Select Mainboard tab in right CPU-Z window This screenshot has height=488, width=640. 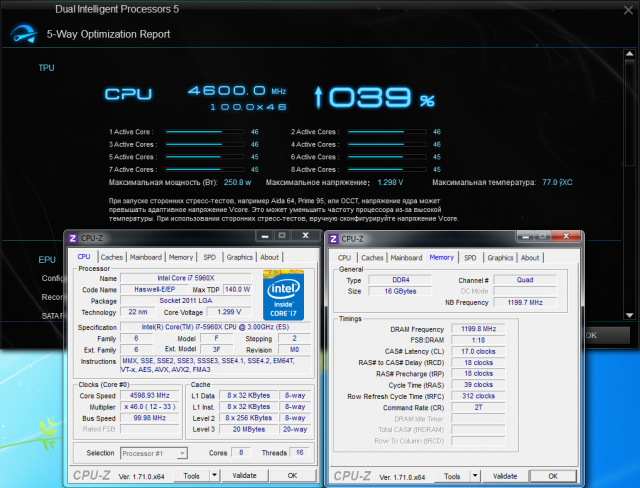[x=406, y=258]
